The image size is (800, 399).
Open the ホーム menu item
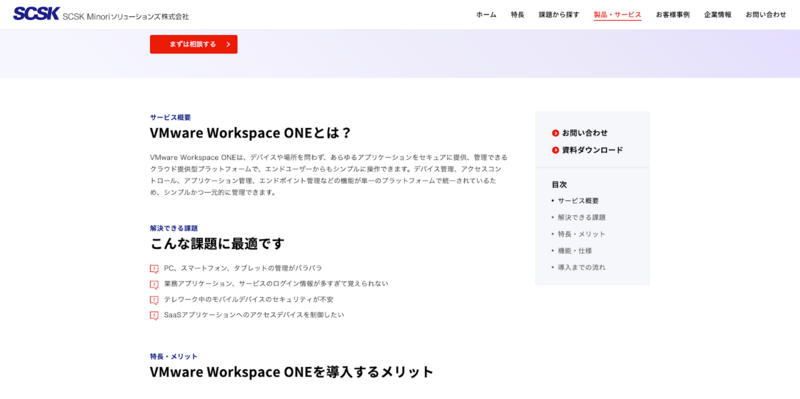click(x=486, y=15)
